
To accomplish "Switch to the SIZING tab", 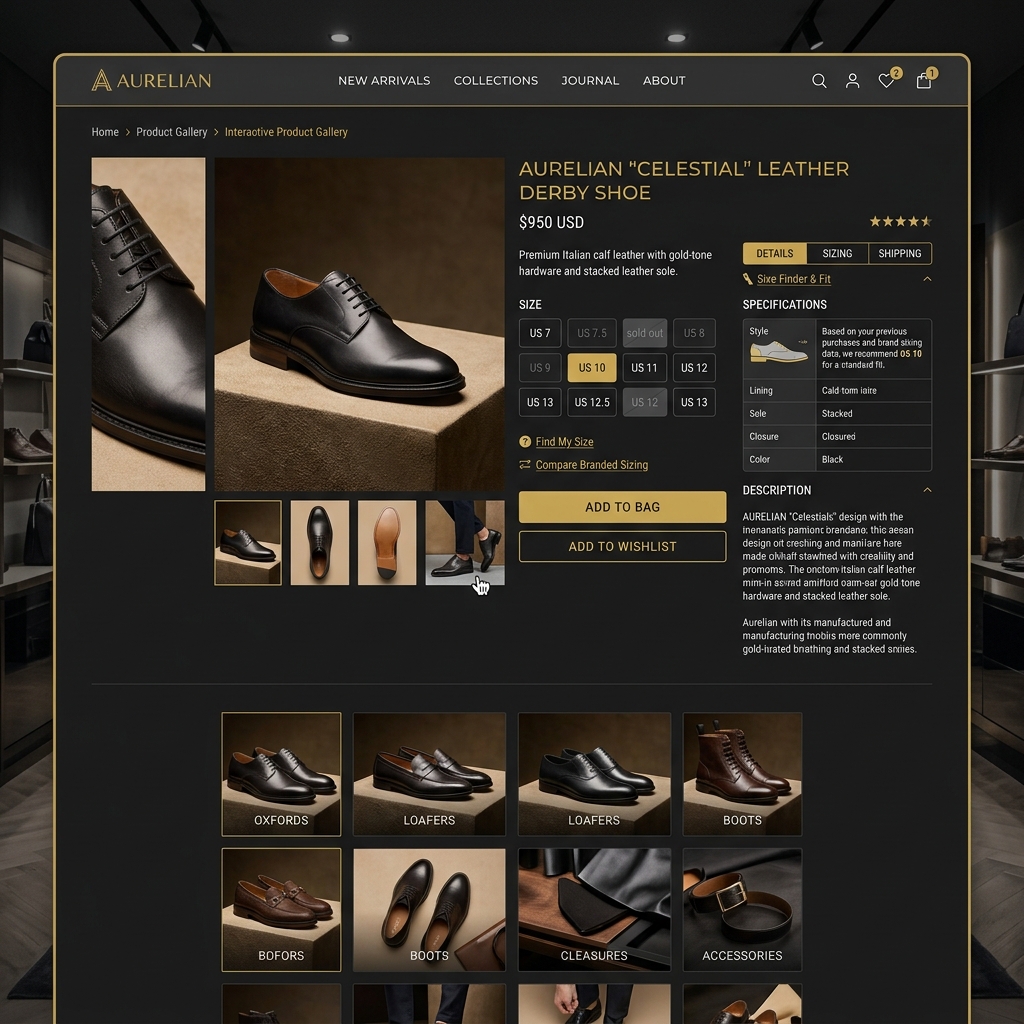I will 837,253.
